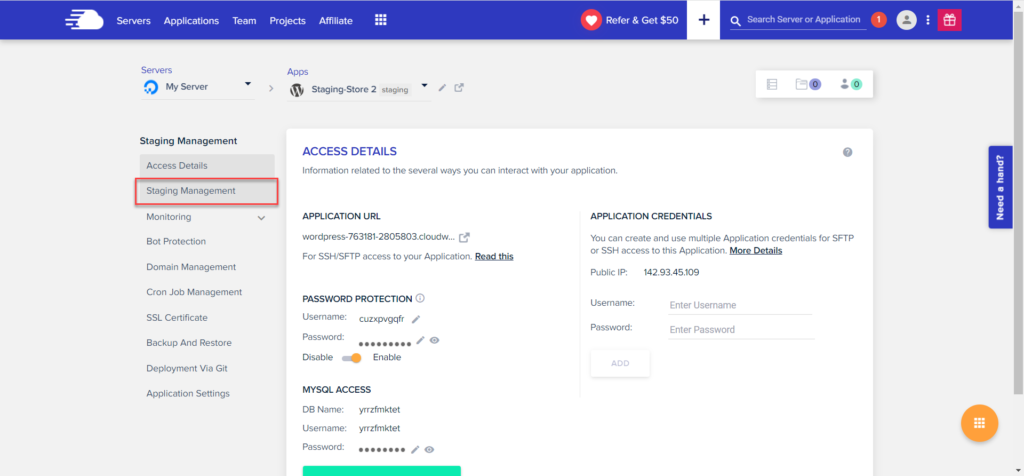Click the heart Refer icon
Screen dimensions: 1024x476
point(591,20)
